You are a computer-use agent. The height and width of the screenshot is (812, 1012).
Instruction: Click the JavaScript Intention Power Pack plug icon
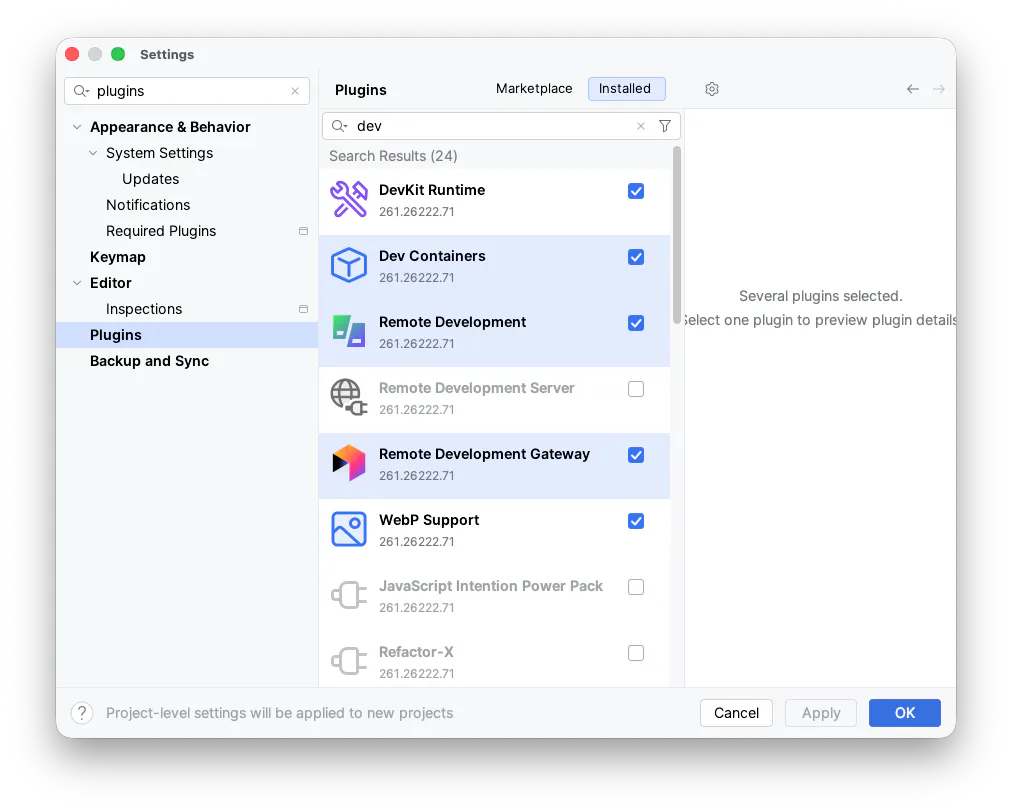point(349,595)
